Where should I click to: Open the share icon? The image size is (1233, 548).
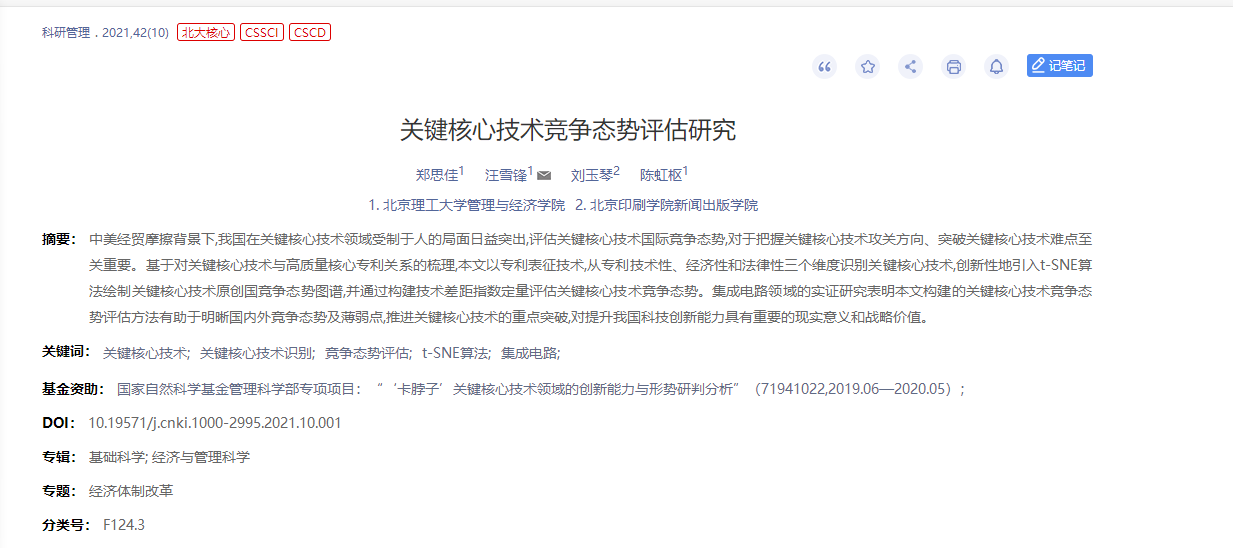coord(910,67)
